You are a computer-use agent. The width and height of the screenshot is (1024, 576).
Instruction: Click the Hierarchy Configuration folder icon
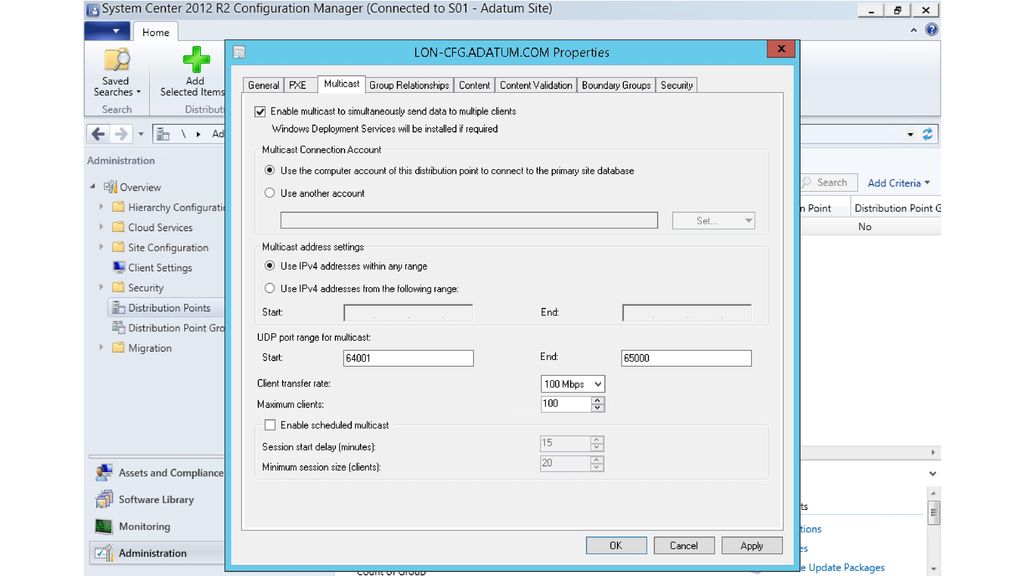pos(118,207)
